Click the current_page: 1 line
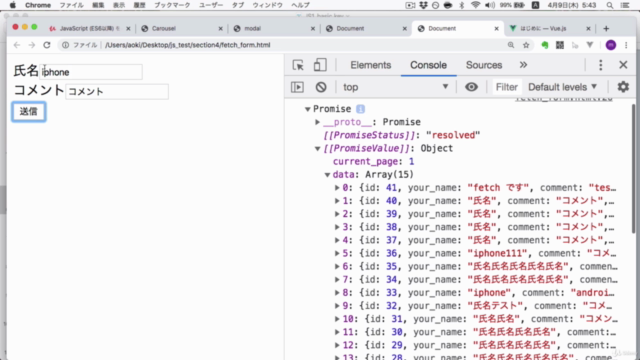Screen dimensions: 640x360 point(373,162)
